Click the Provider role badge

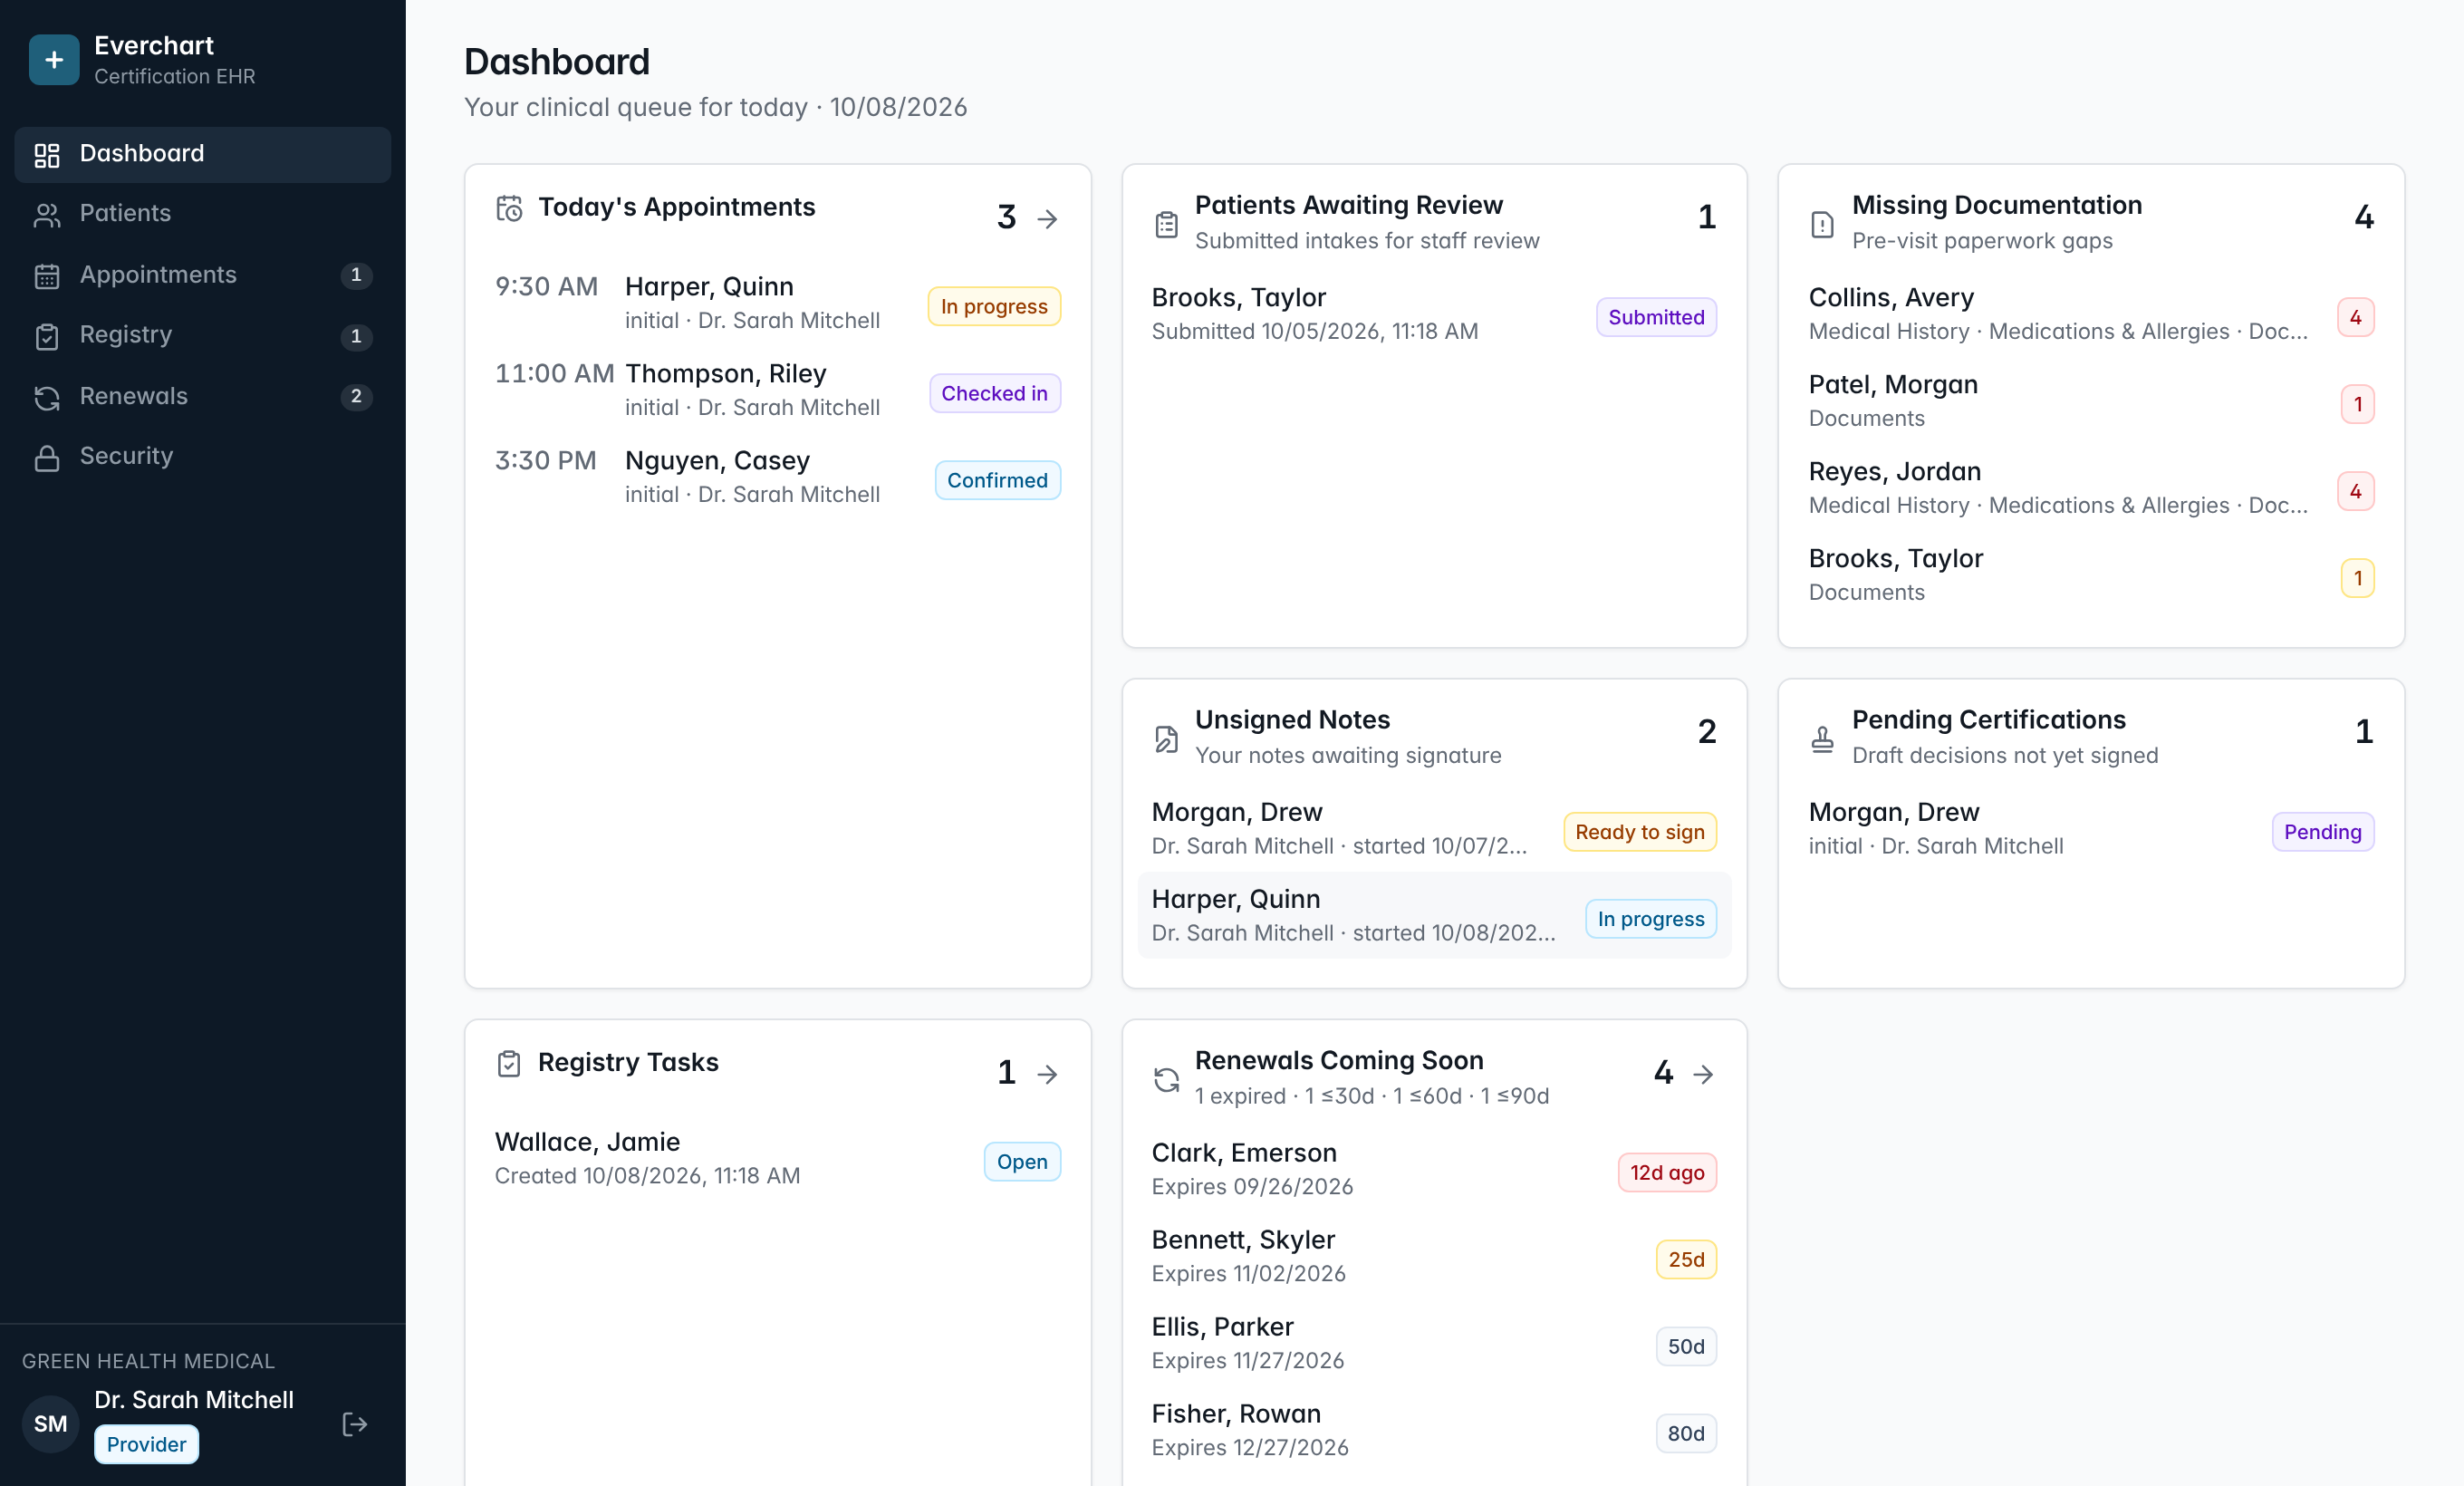[146, 1444]
